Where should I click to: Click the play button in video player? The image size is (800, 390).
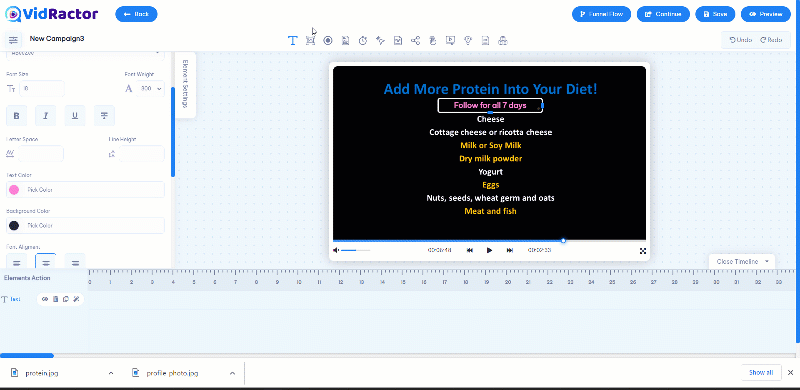tap(489, 250)
